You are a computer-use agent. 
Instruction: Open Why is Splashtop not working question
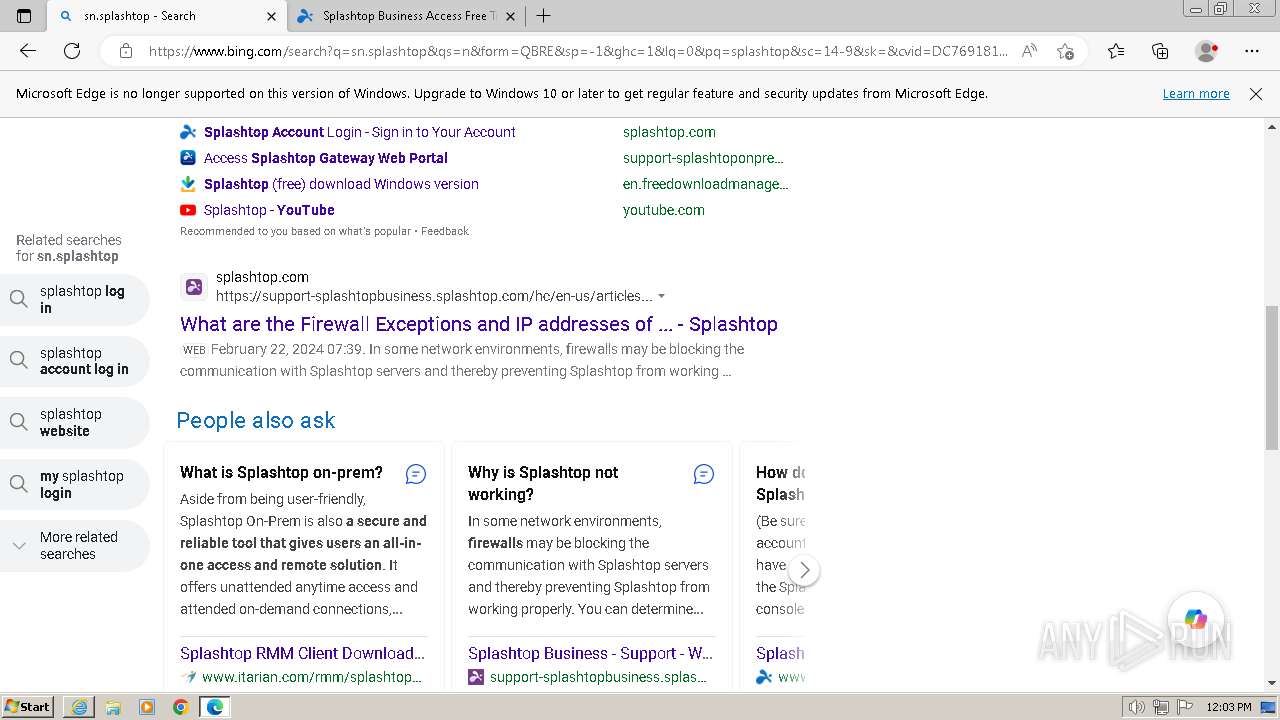coord(543,483)
